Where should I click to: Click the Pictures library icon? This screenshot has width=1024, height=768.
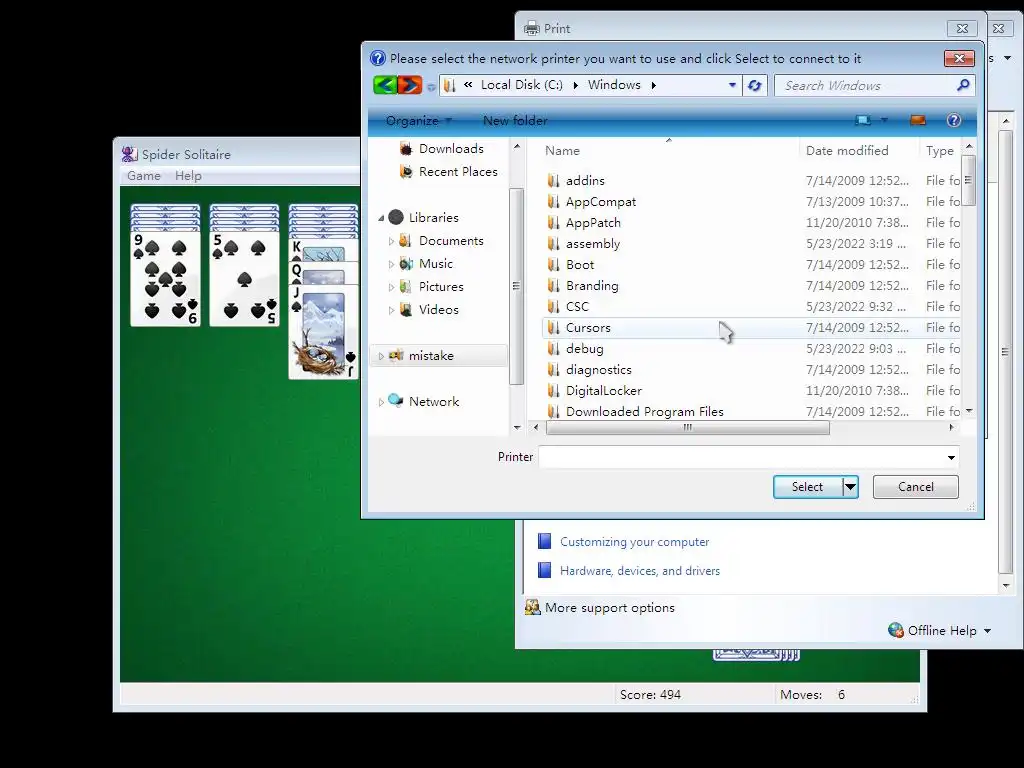click(x=406, y=287)
